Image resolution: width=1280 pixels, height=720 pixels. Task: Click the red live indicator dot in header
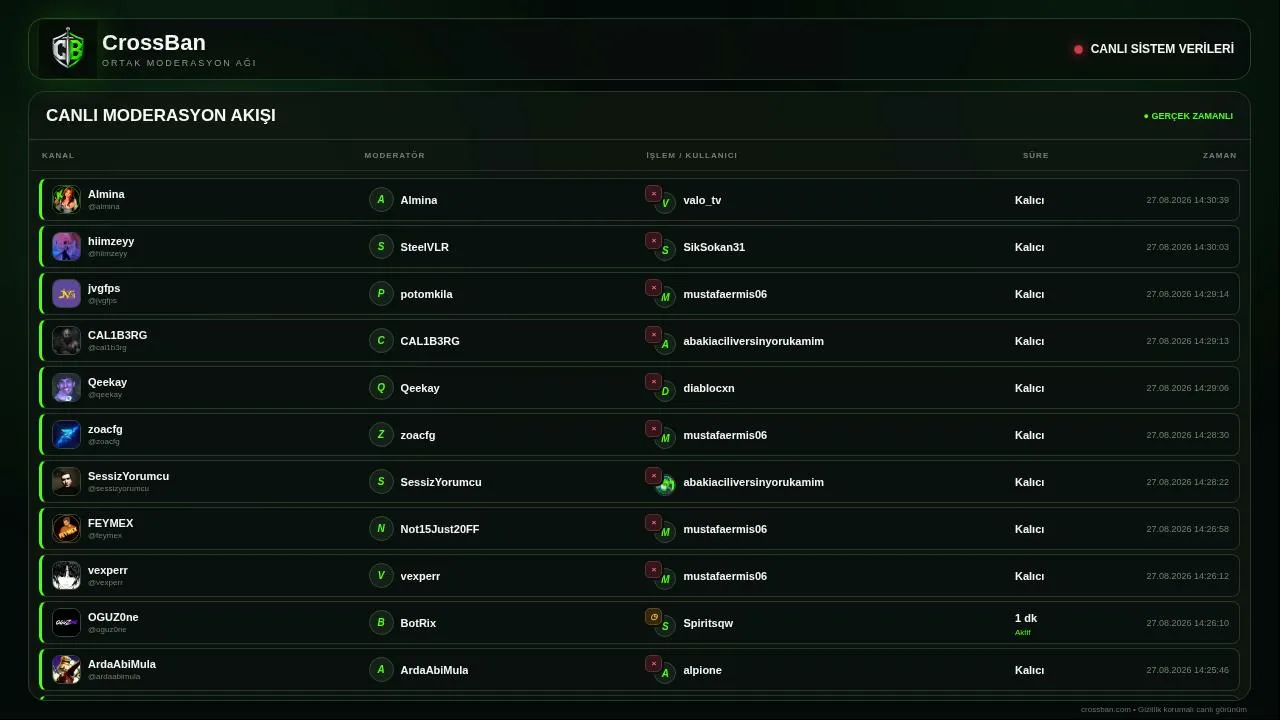[1078, 49]
